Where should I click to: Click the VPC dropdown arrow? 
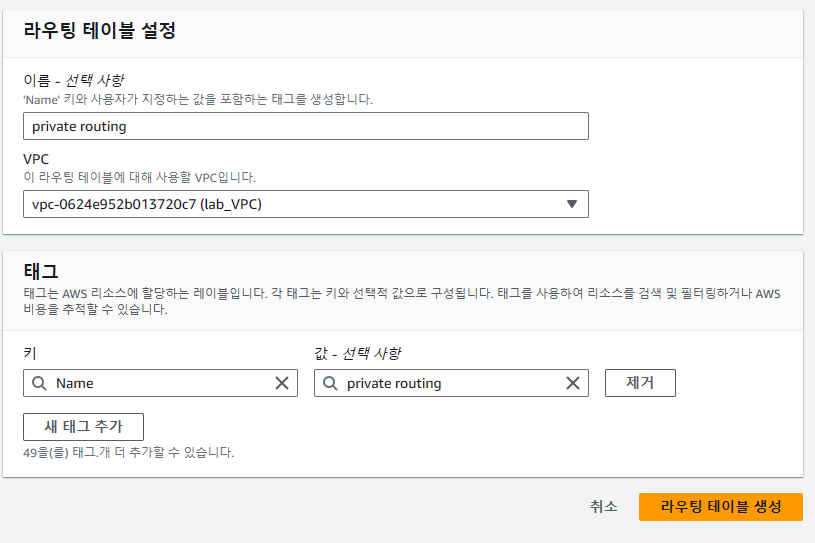(x=572, y=204)
